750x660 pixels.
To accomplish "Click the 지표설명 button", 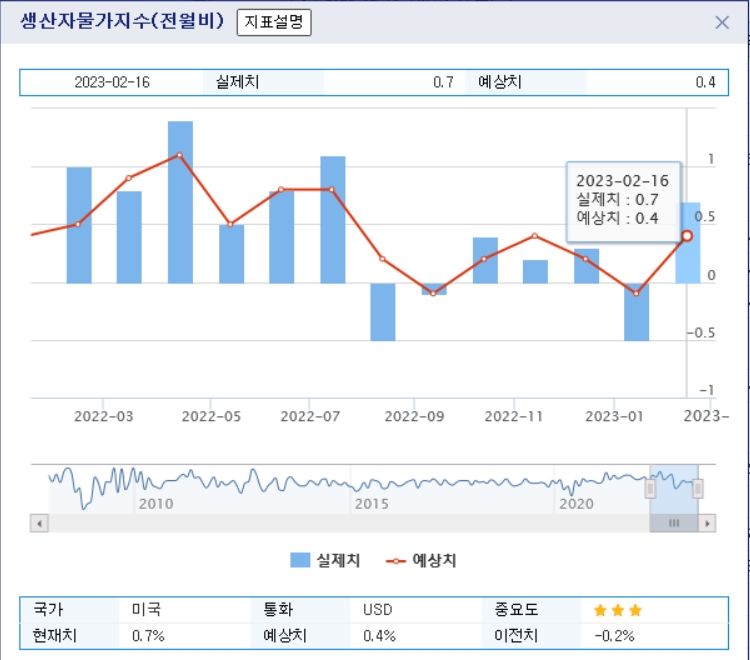I will click(x=274, y=22).
